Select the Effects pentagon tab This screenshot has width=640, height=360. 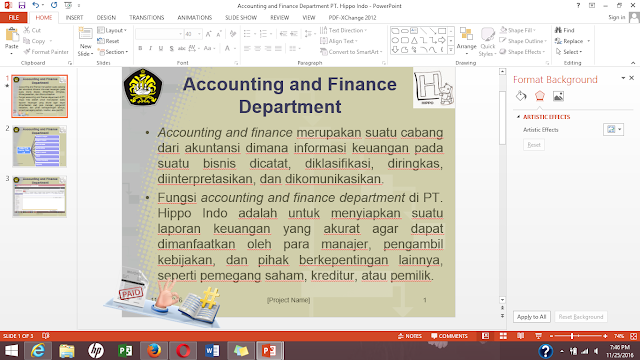(540, 96)
